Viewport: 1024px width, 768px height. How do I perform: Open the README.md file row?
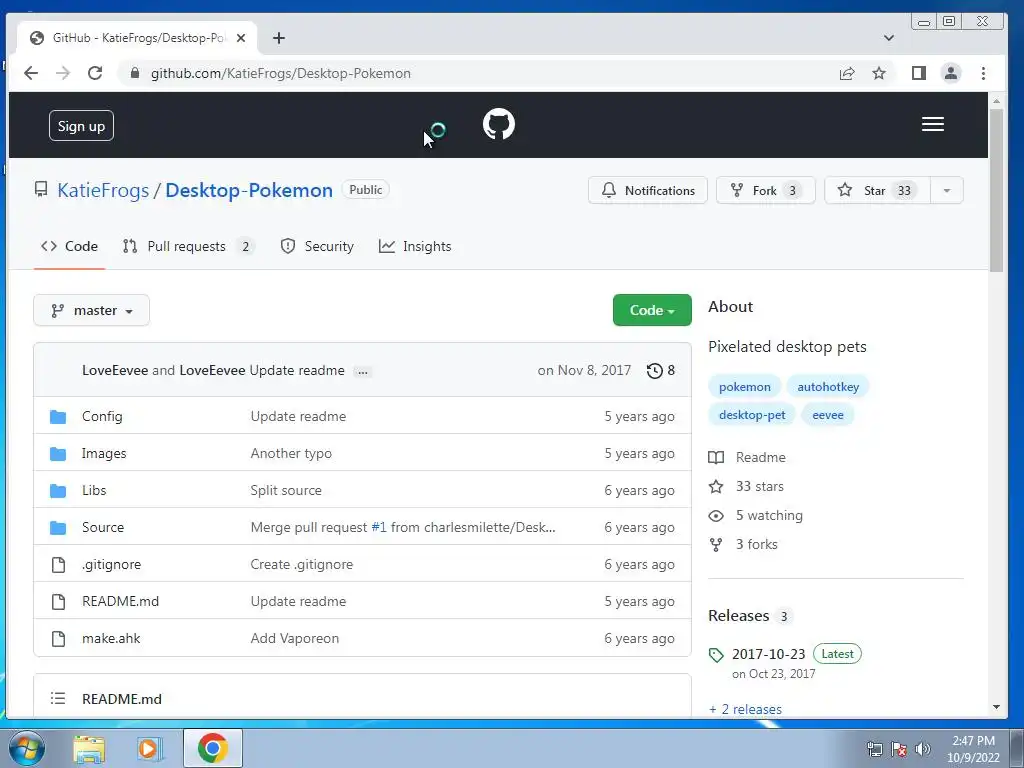coord(362,601)
